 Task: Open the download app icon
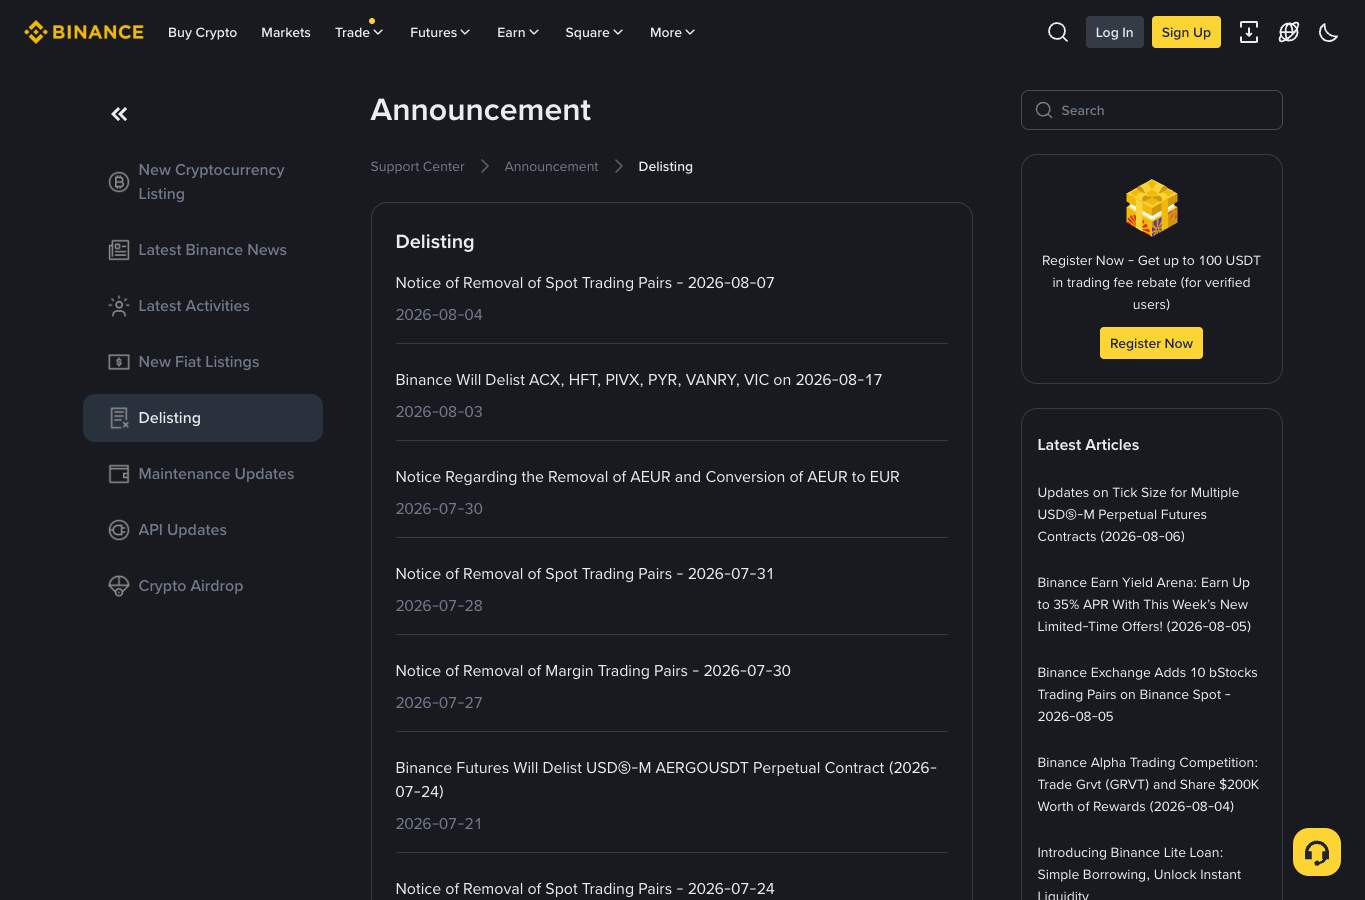(x=1249, y=32)
